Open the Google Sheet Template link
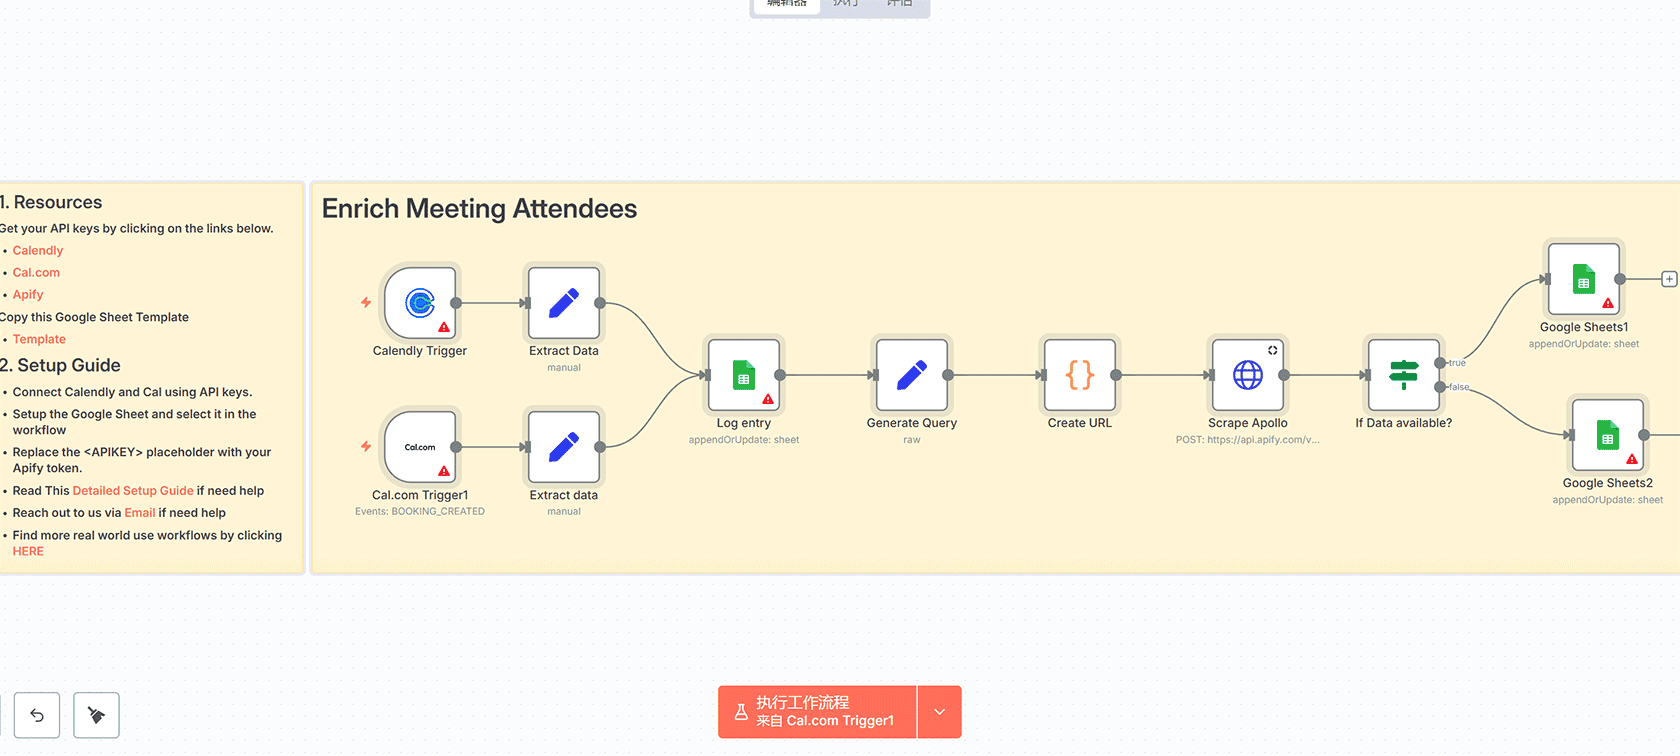The image size is (1680, 756). [39, 340]
